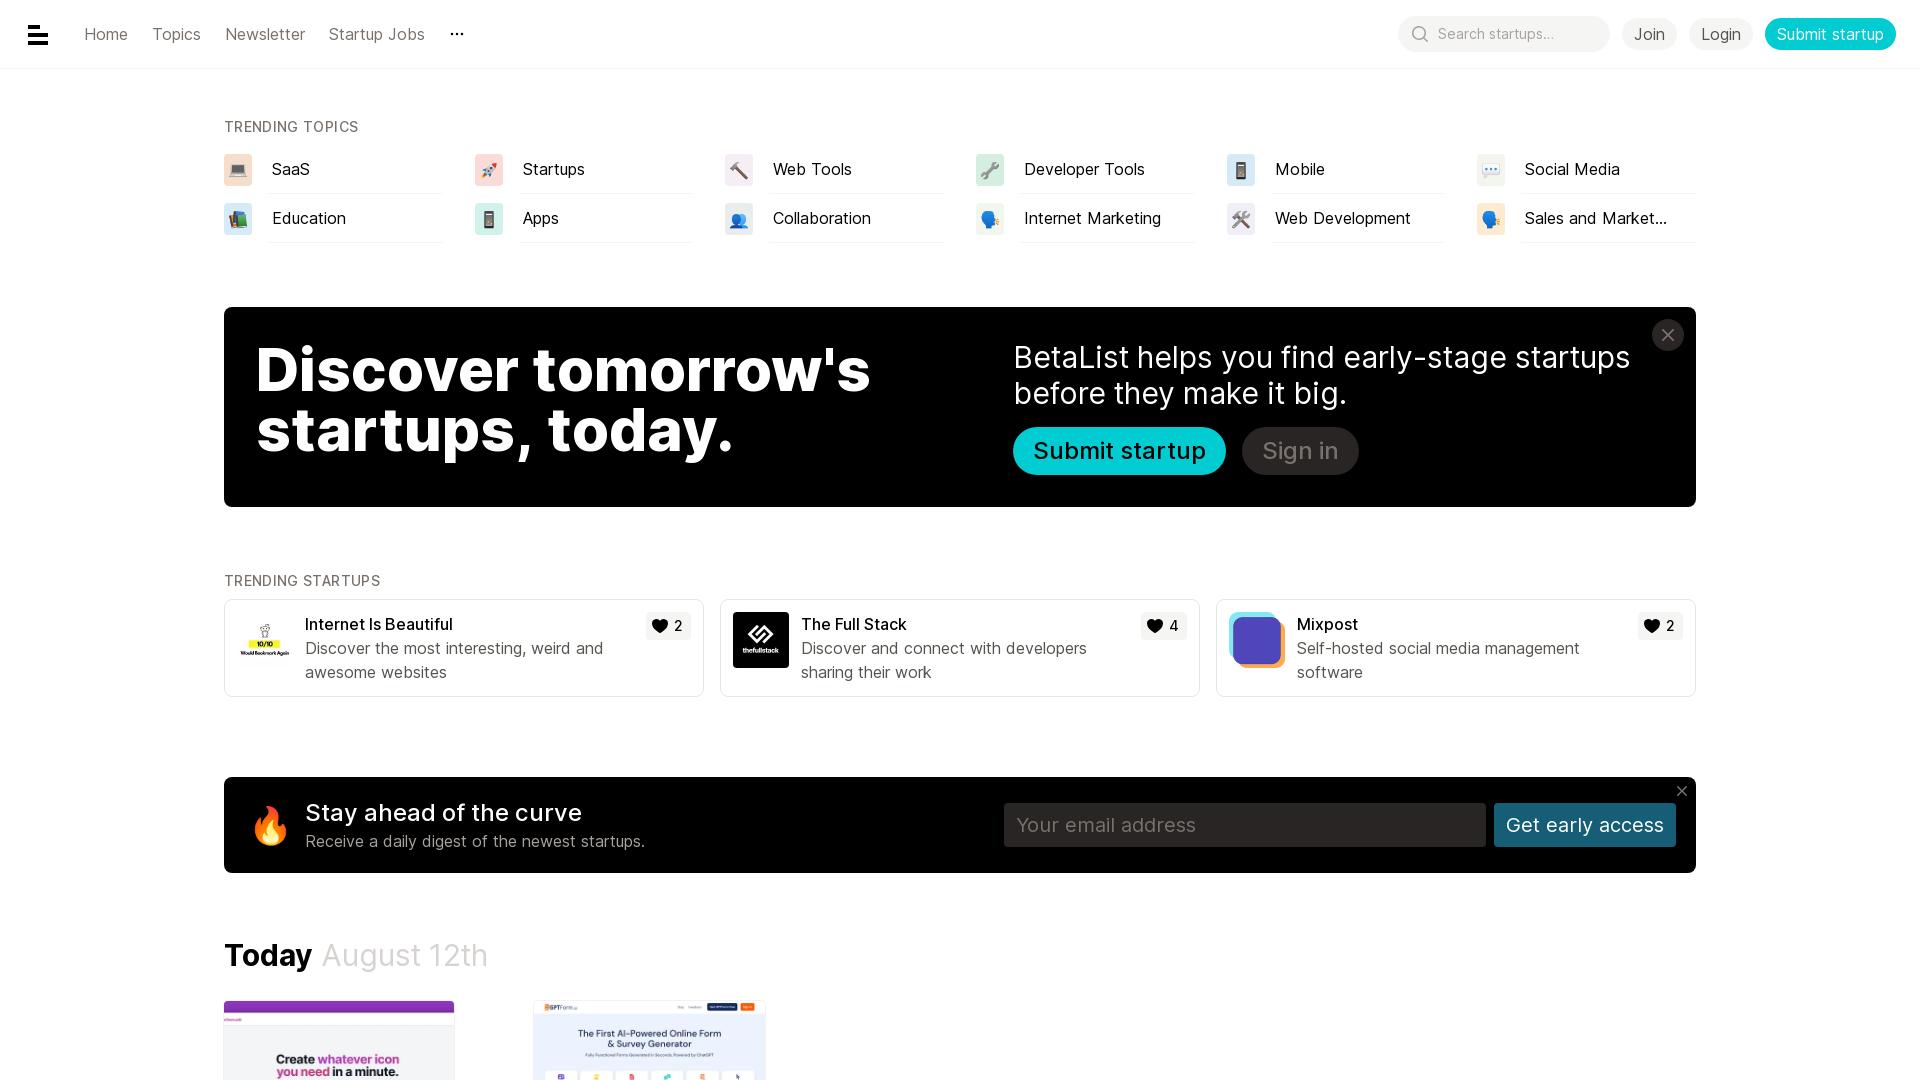Click the Internet Marketing topic icon
The image size is (1920, 1080).
point(990,219)
